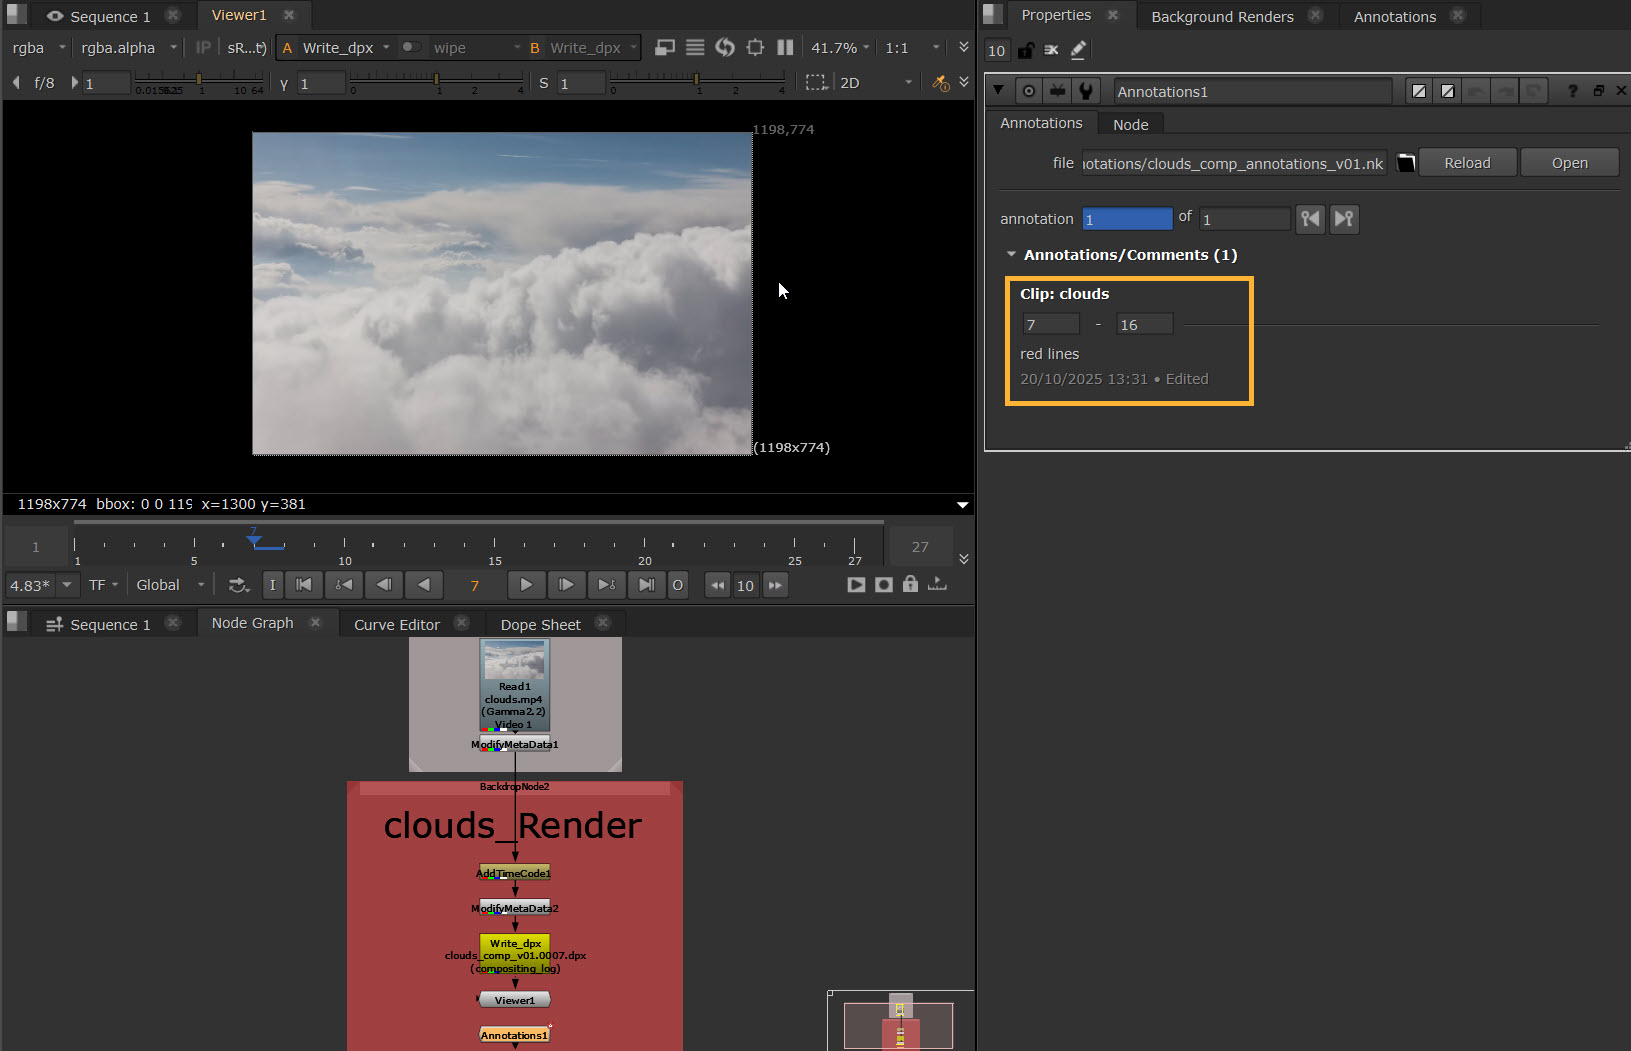Click the file browse folder icon

(x=1406, y=163)
